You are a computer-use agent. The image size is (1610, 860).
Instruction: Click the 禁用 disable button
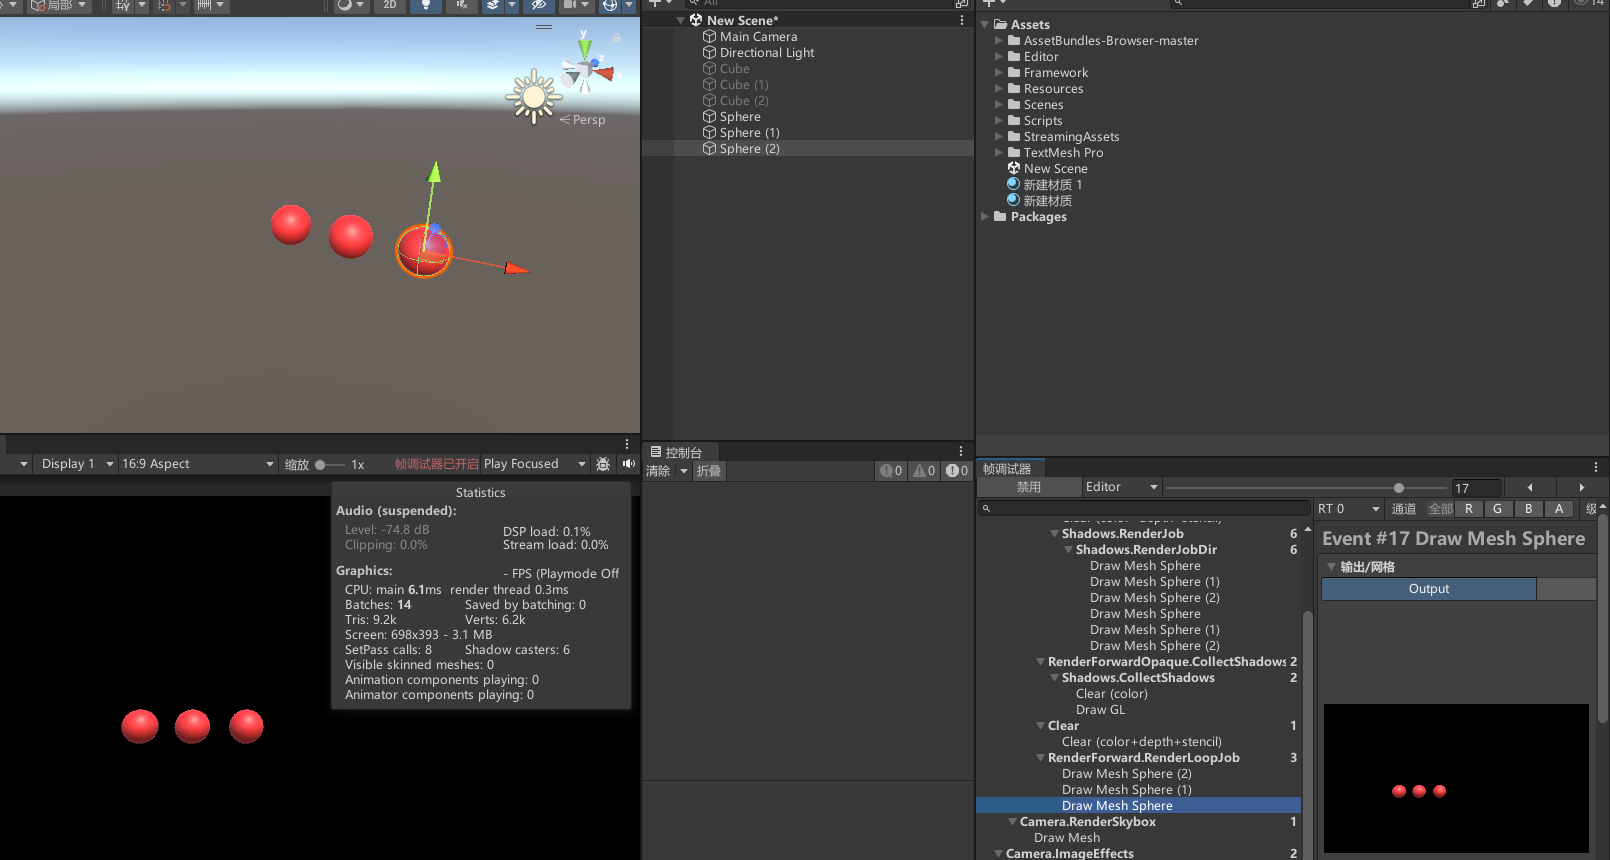point(1029,487)
